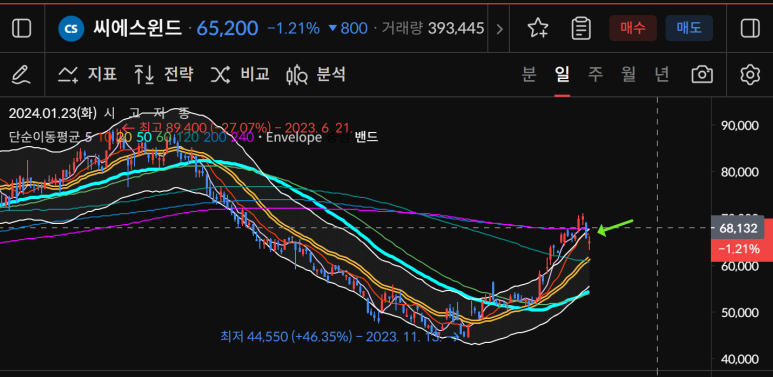Switch to 주 weekly chart tab
773x377 pixels.
(595, 75)
